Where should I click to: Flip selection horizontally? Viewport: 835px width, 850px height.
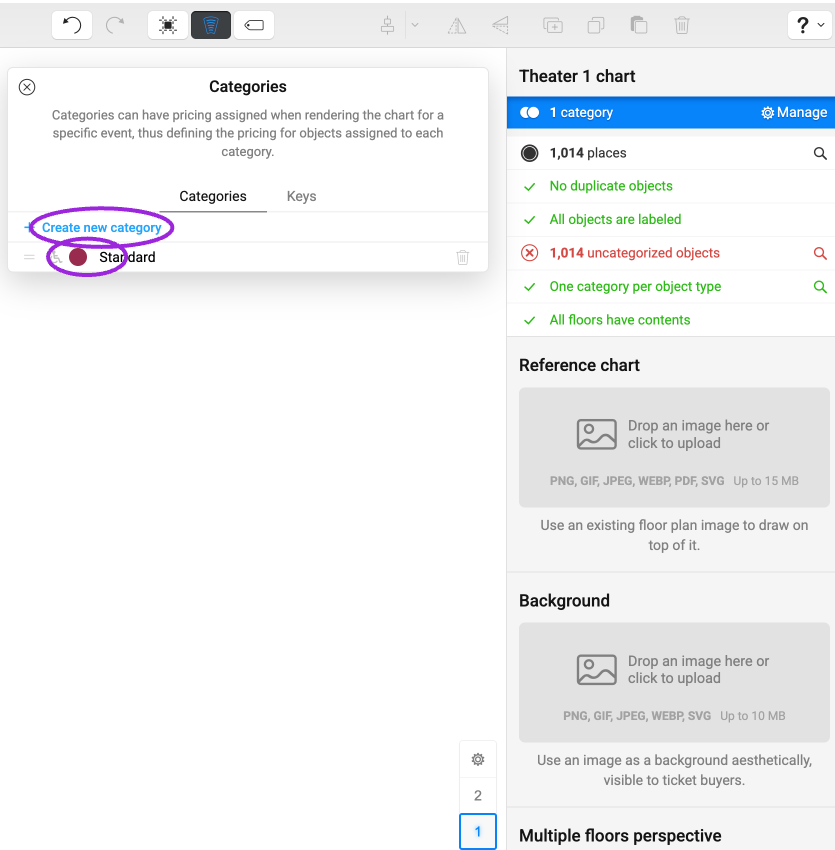[457, 25]
